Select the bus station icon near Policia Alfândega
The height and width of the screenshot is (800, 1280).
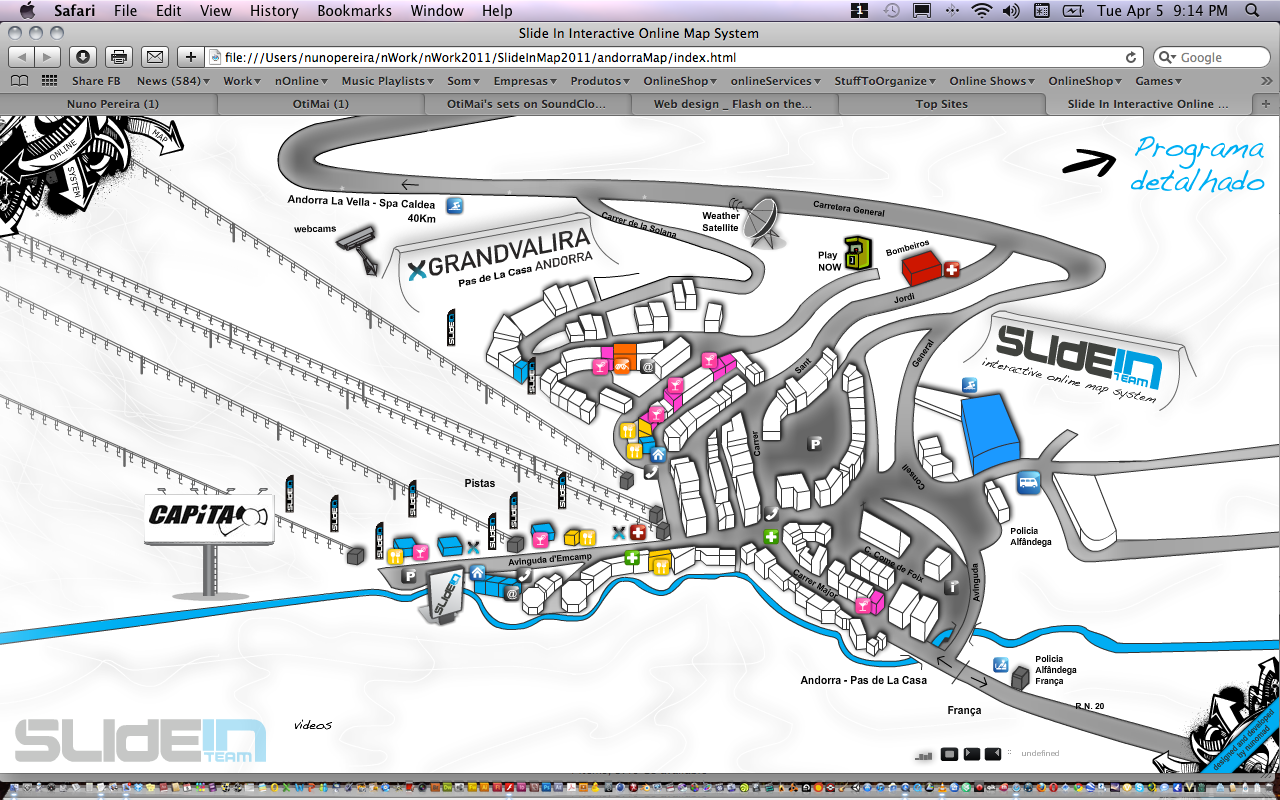1028,483
